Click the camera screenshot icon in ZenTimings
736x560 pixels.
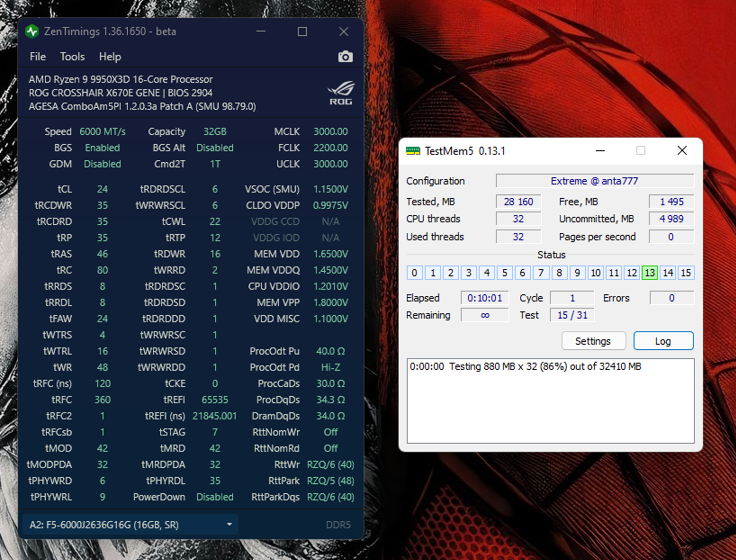click(345, 57)
